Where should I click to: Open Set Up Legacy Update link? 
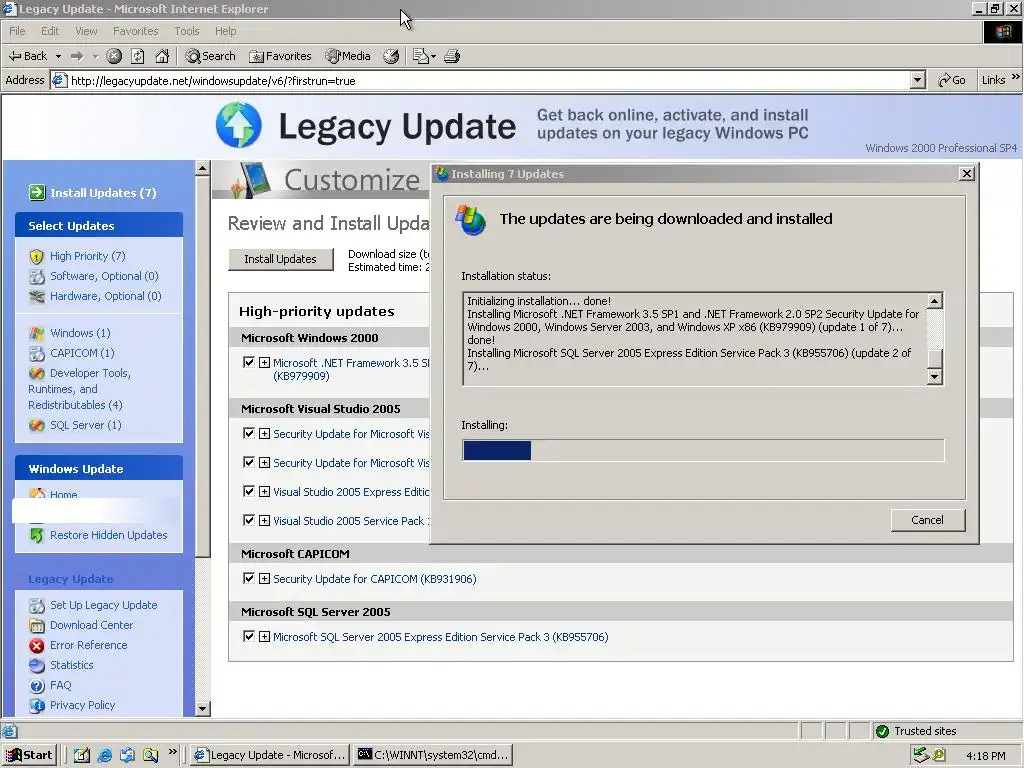[x=104, y=605]
